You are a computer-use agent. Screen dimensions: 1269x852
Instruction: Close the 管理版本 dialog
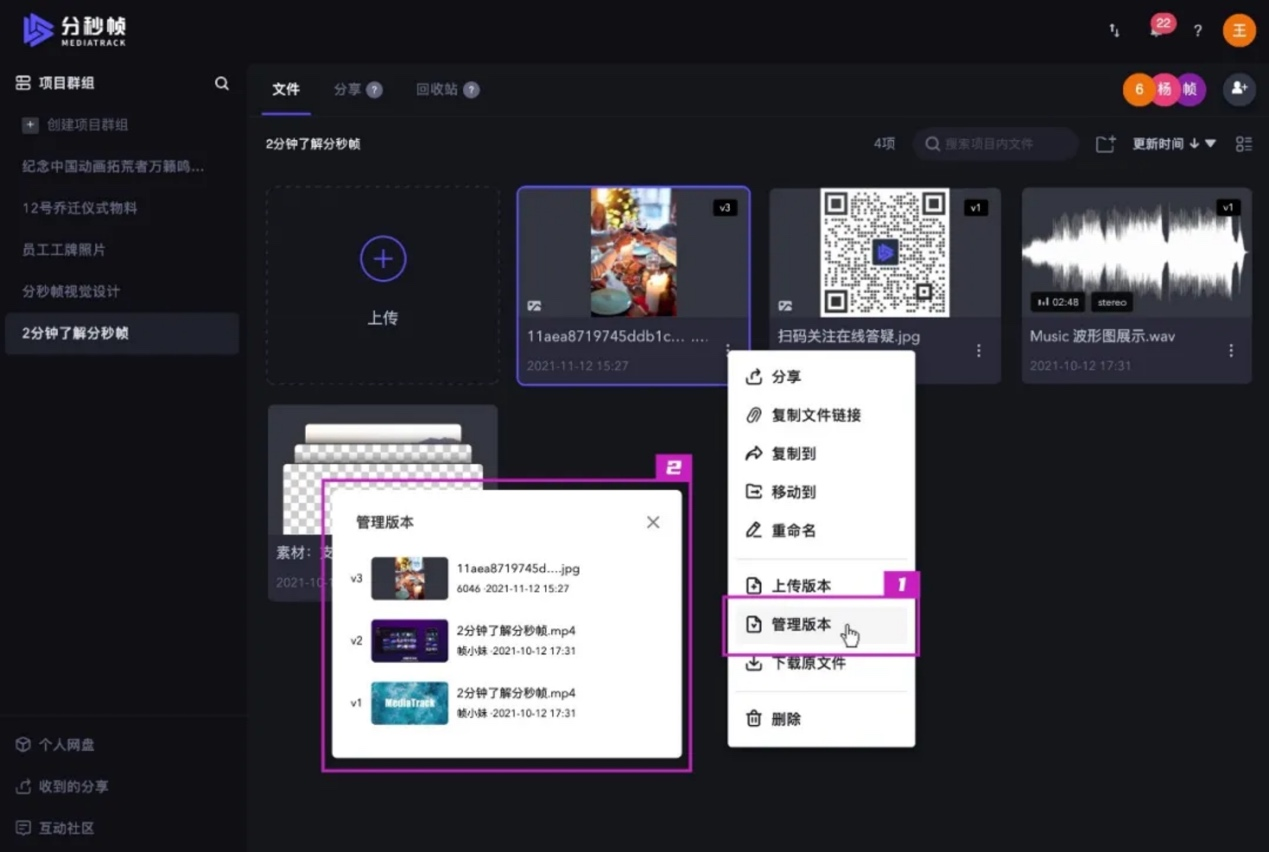coord(653,522)
